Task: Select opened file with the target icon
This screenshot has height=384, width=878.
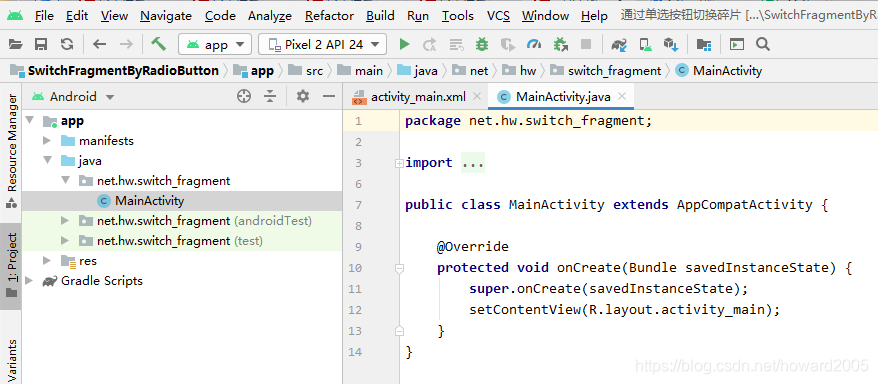Action: pyautogui.click(x=244, y=96)
